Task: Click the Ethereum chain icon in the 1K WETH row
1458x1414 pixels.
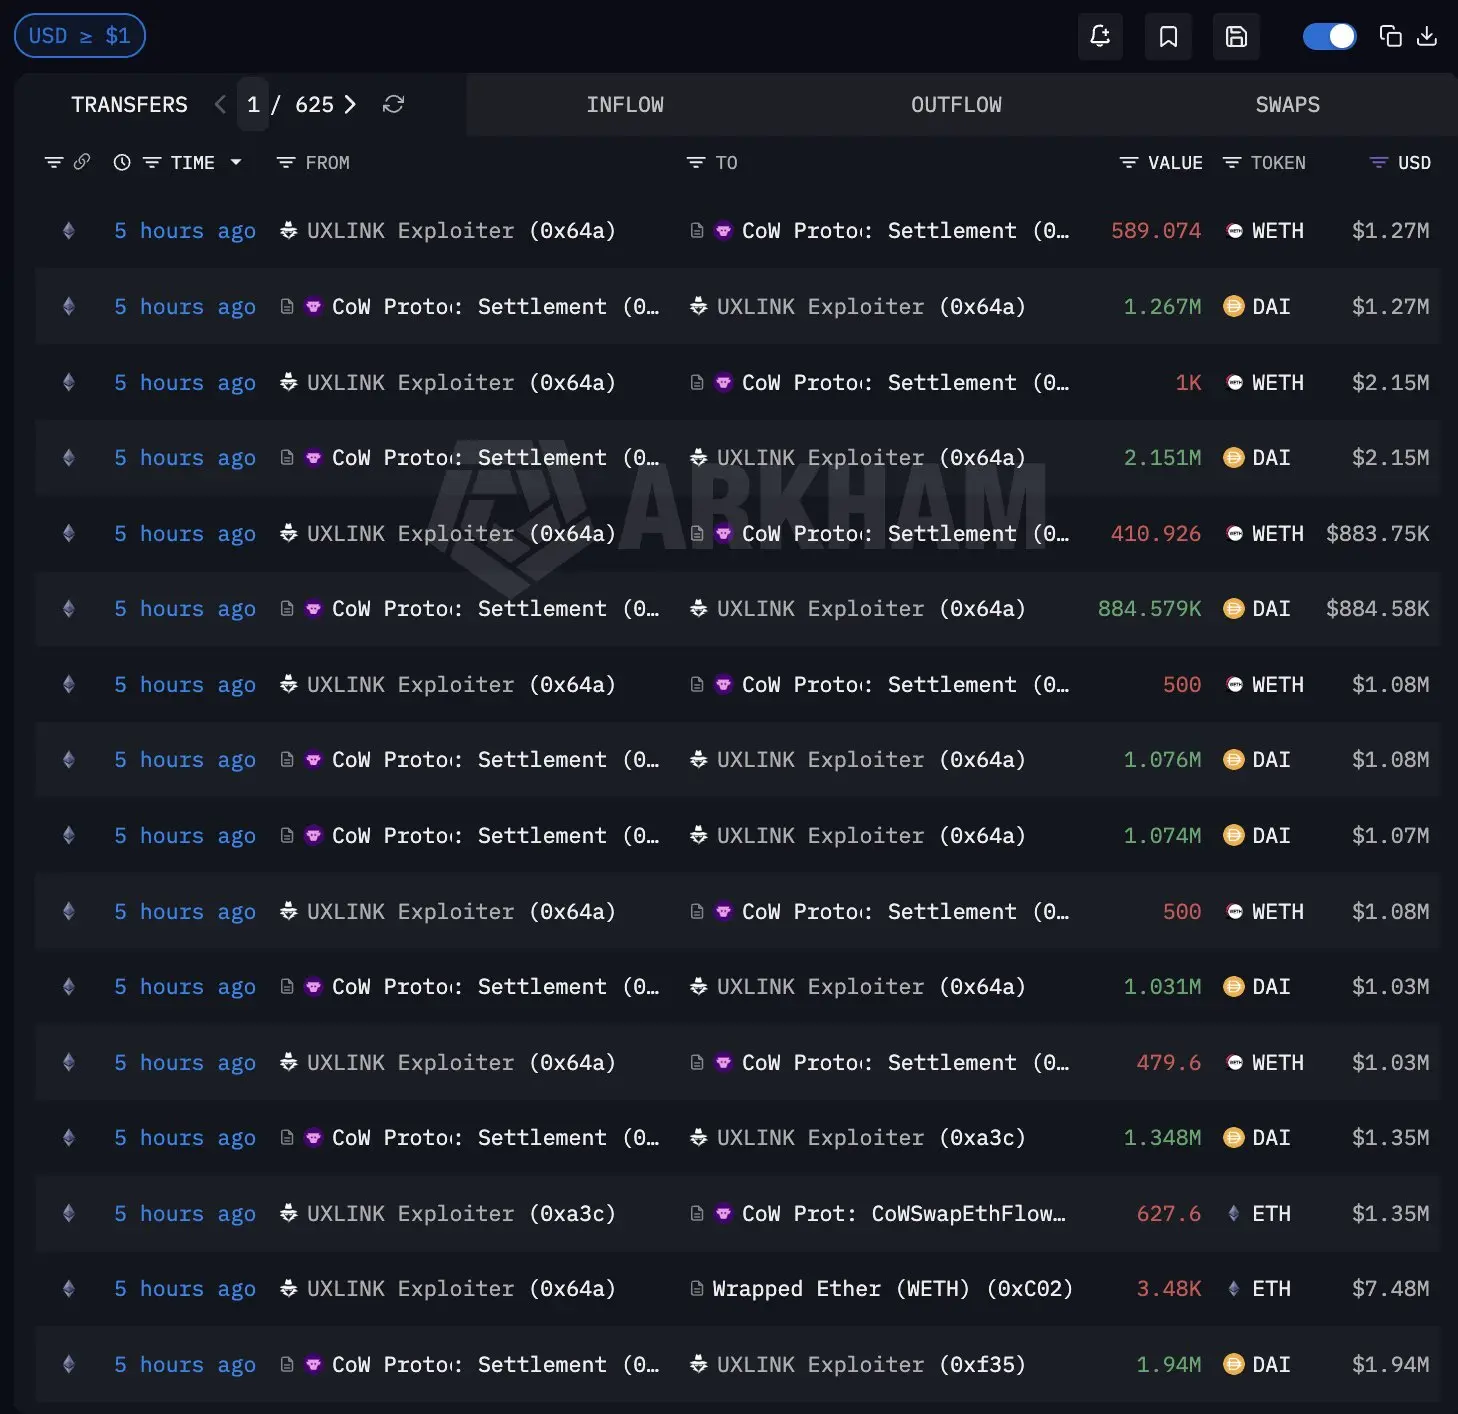Action: pos(69,382)
